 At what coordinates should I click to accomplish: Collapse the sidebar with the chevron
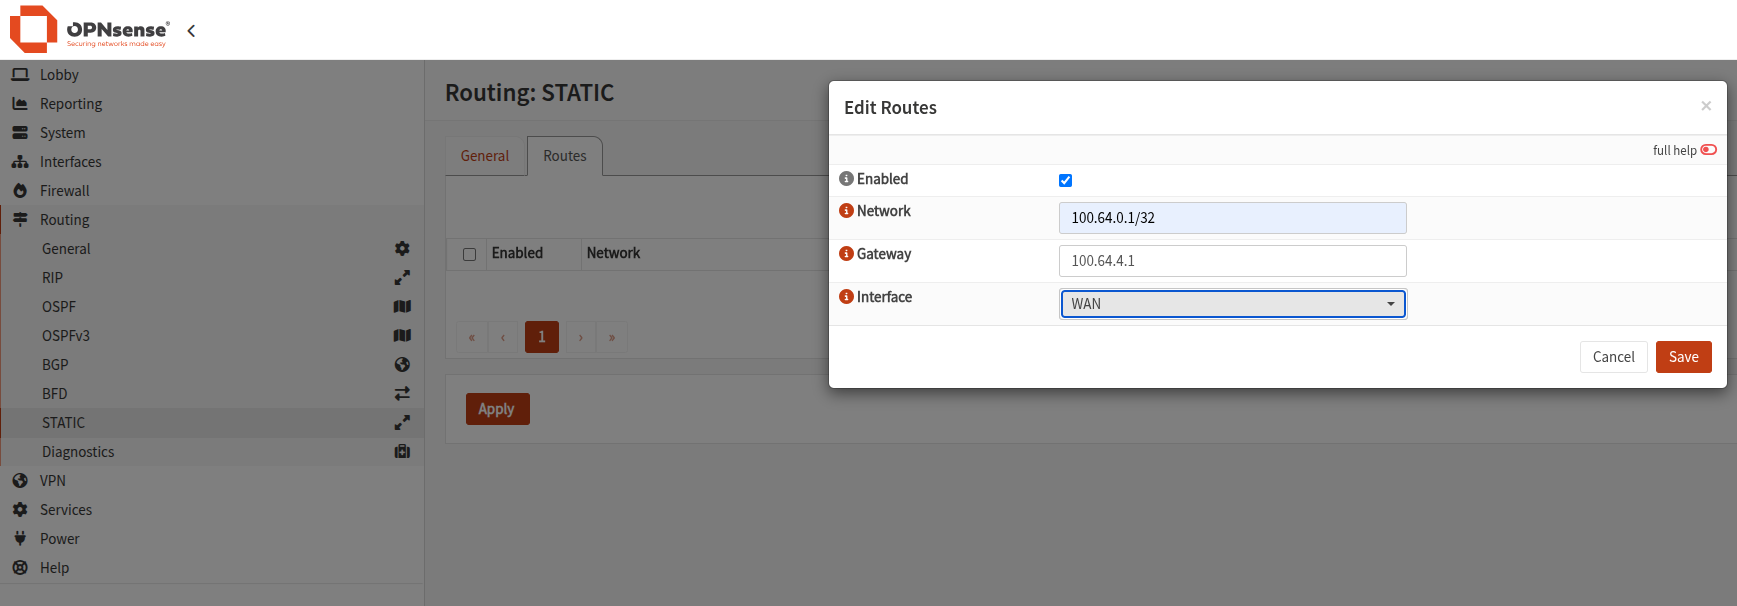click(x=191, y=31)
